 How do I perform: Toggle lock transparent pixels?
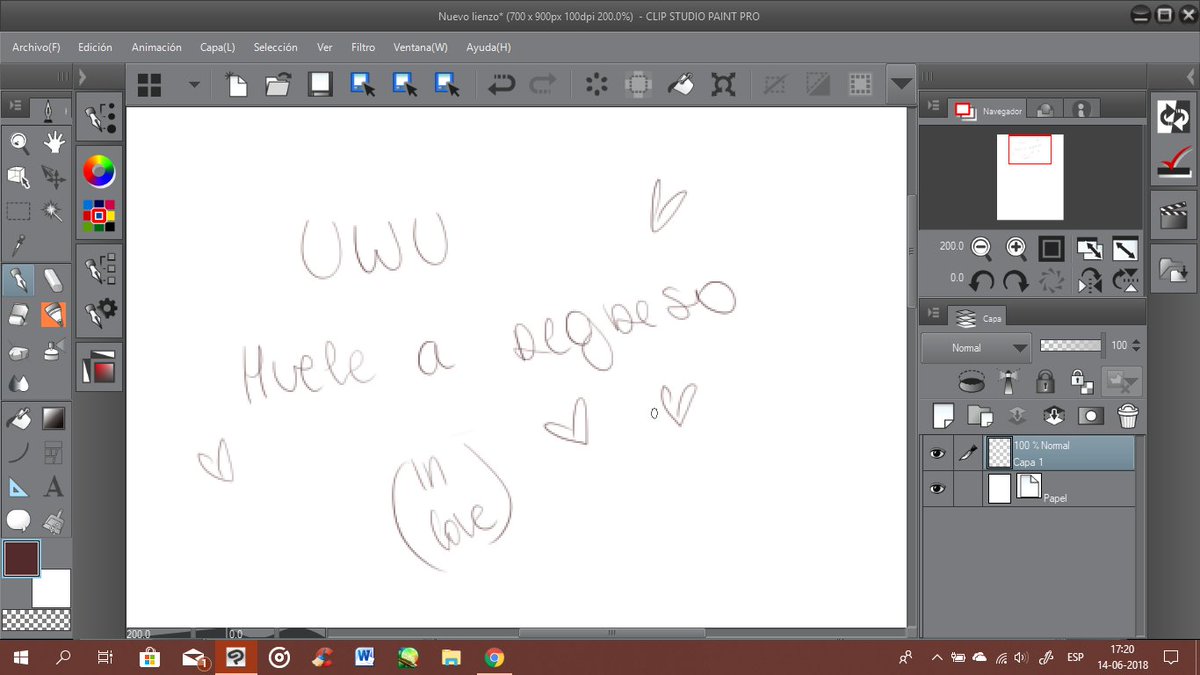[1082, 381]
